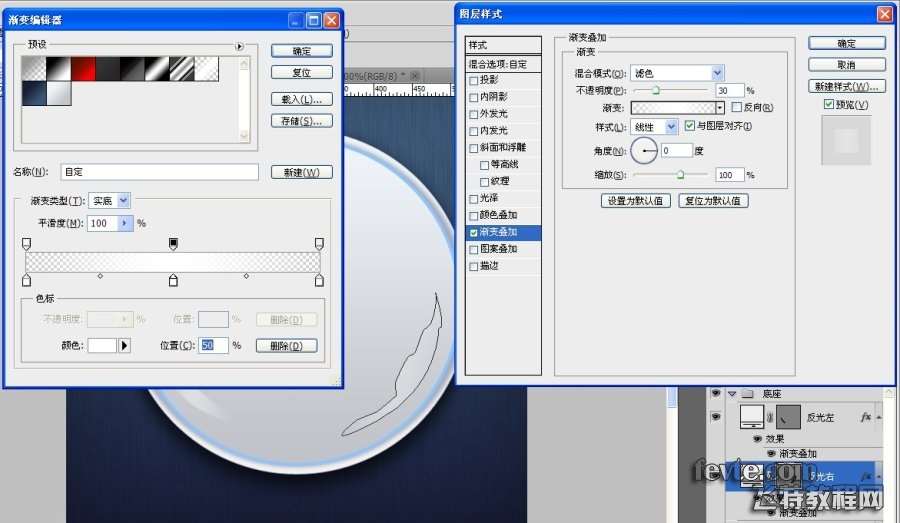
Task: Enable the 描边 checkbox
Action: (x=474, y=266)
